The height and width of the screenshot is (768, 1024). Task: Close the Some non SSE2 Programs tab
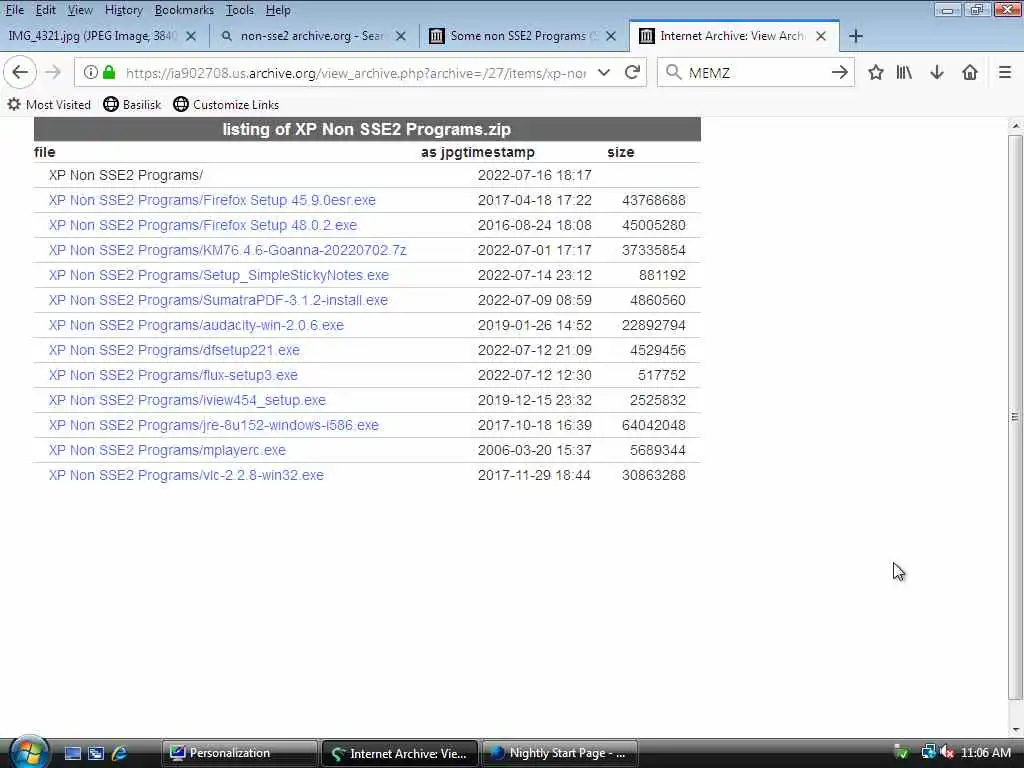611,37
